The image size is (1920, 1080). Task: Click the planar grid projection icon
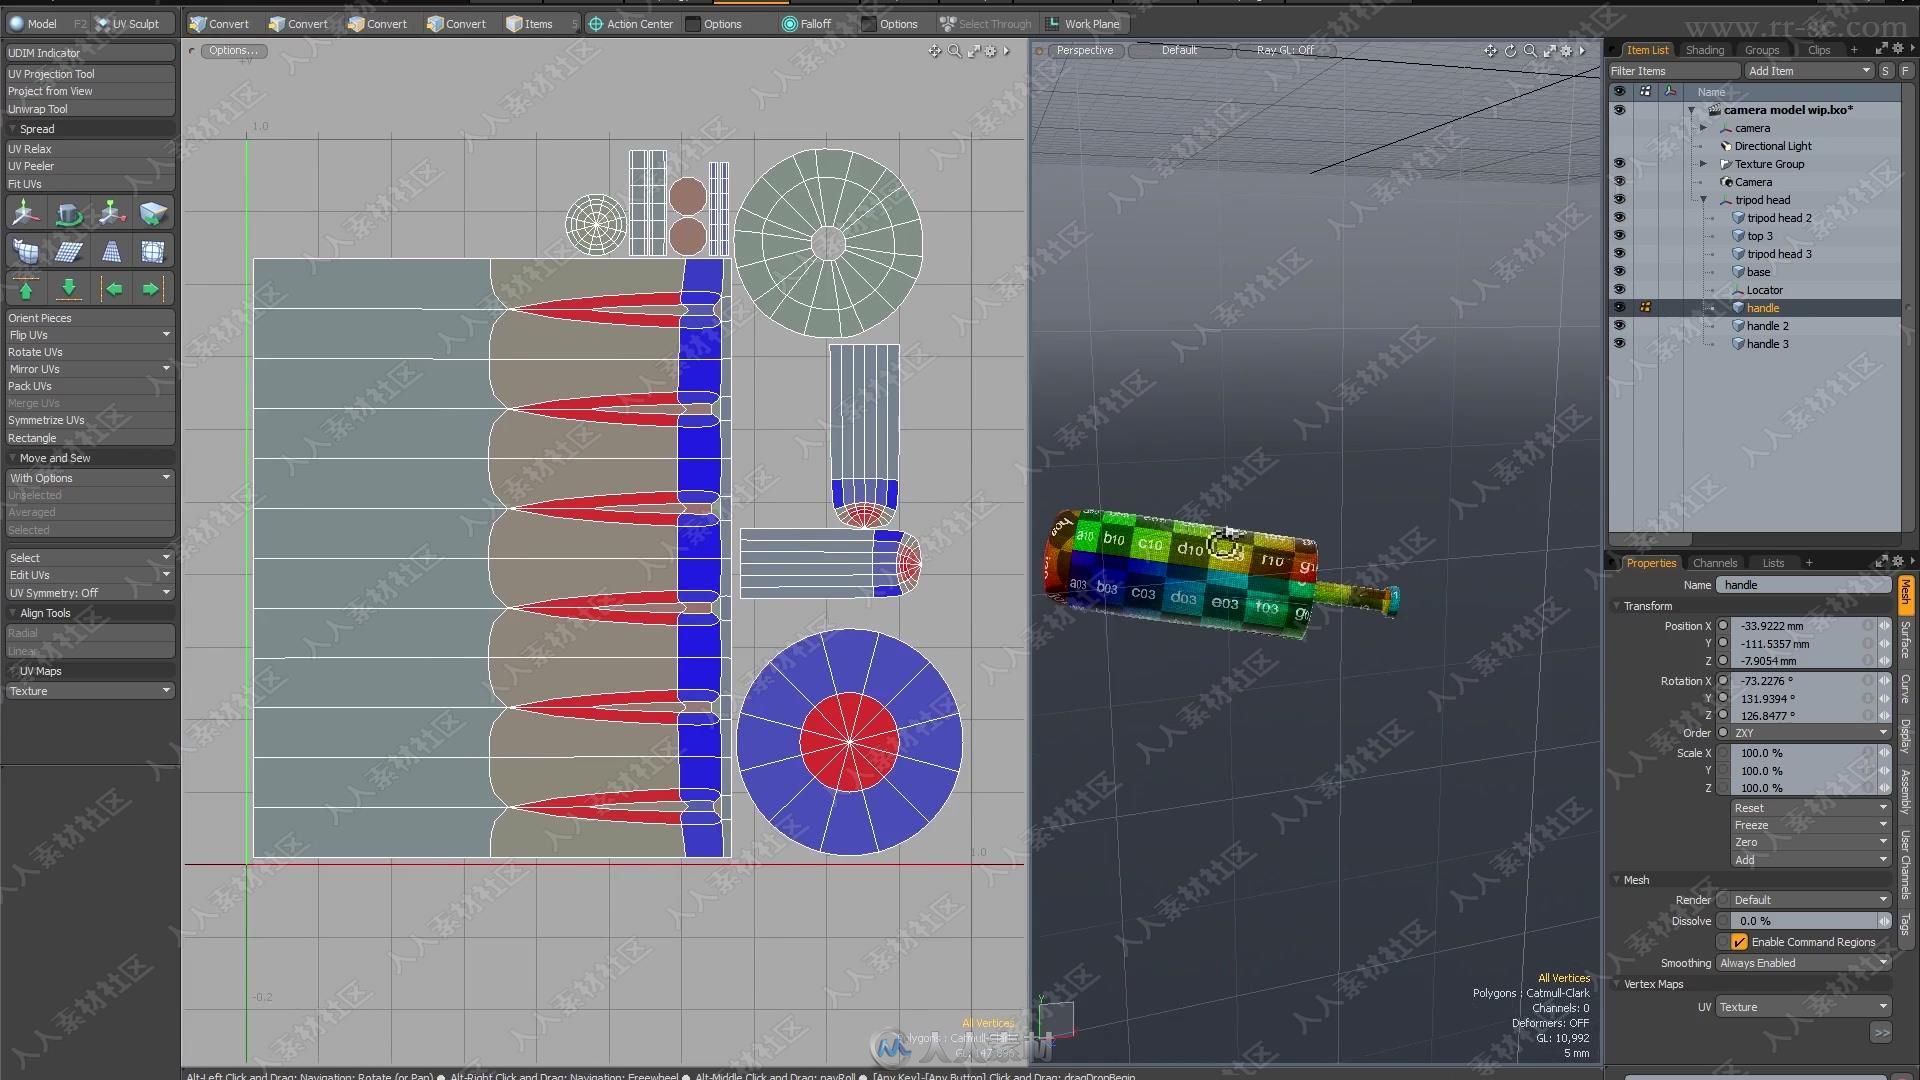click(x=69, y=251)
